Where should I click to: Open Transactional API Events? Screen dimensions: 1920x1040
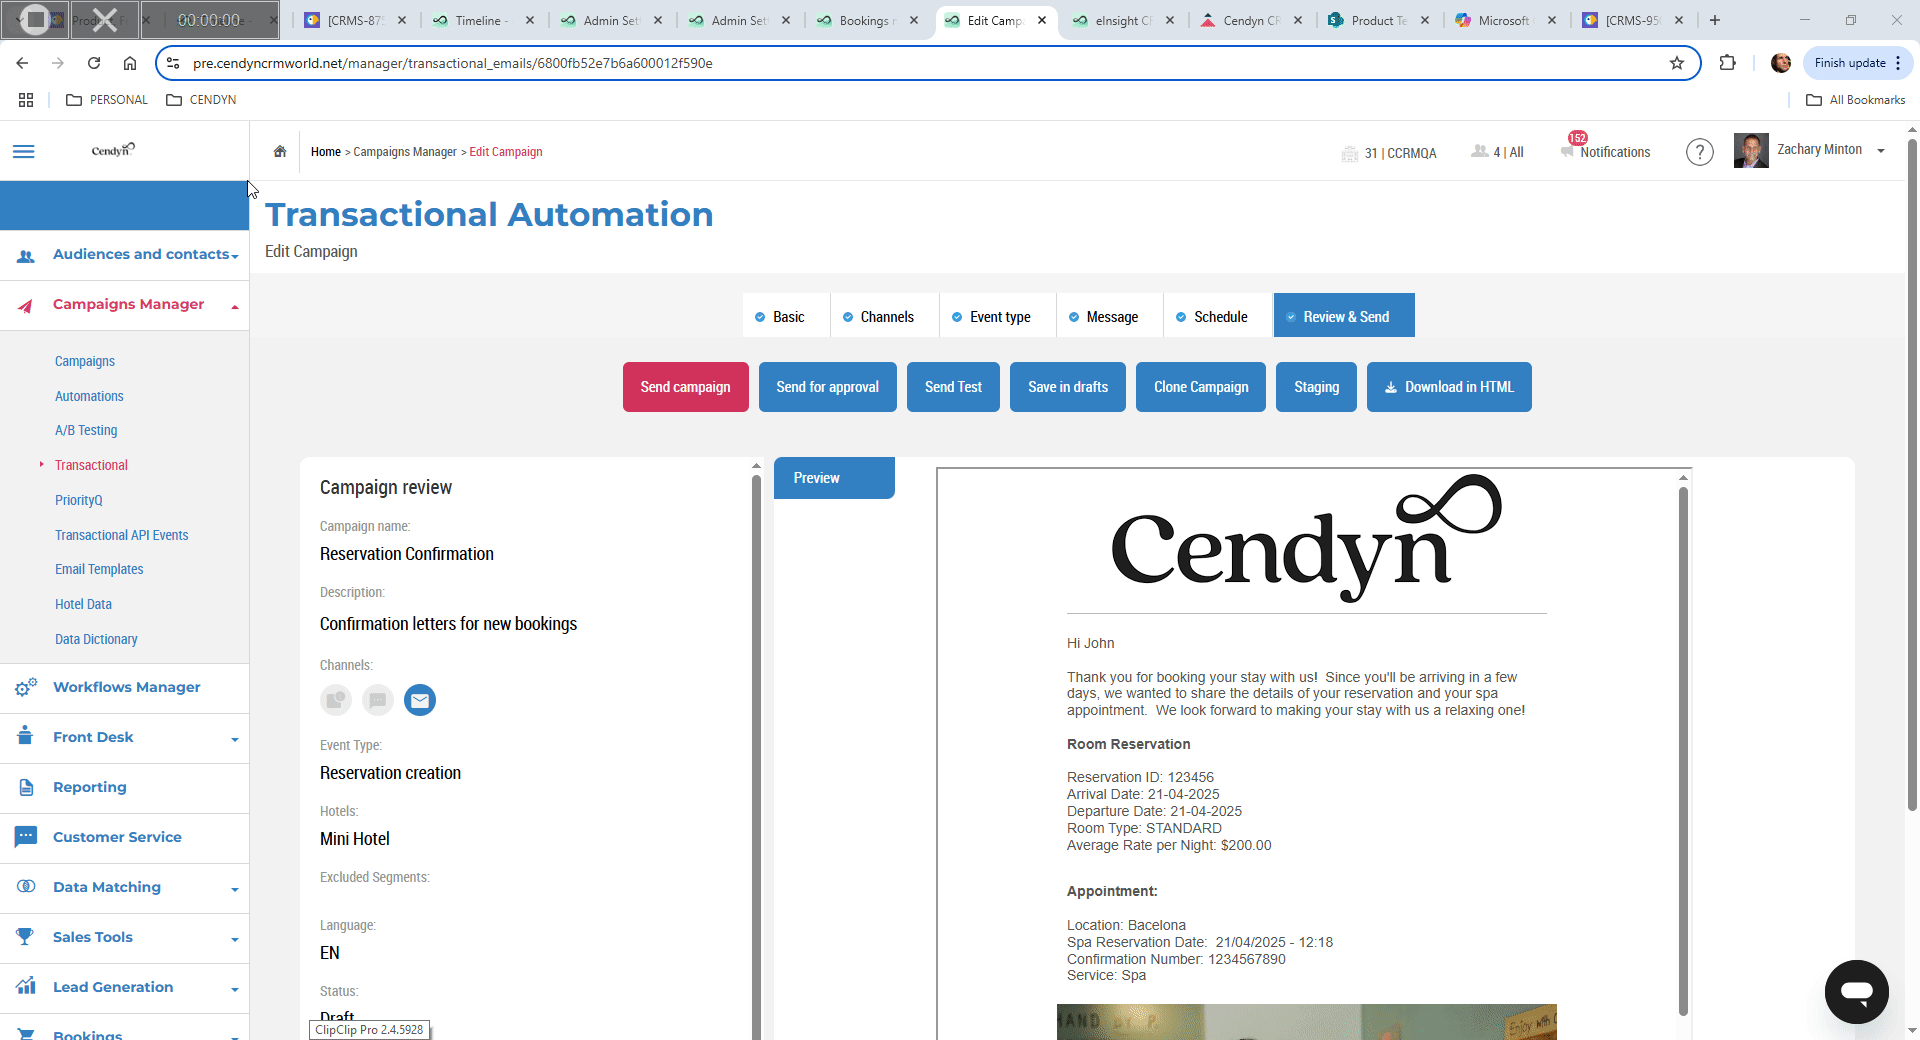(122, 535)
